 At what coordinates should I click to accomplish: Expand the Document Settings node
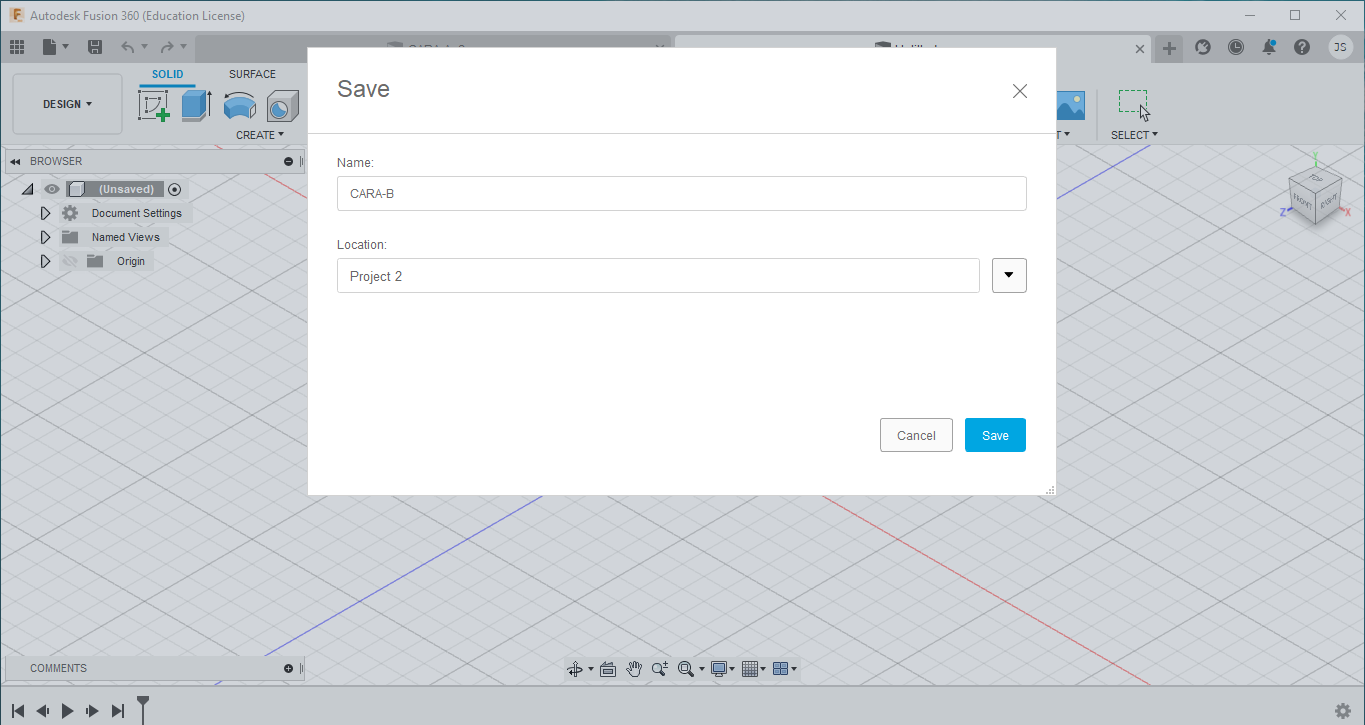tap(45, 213)
